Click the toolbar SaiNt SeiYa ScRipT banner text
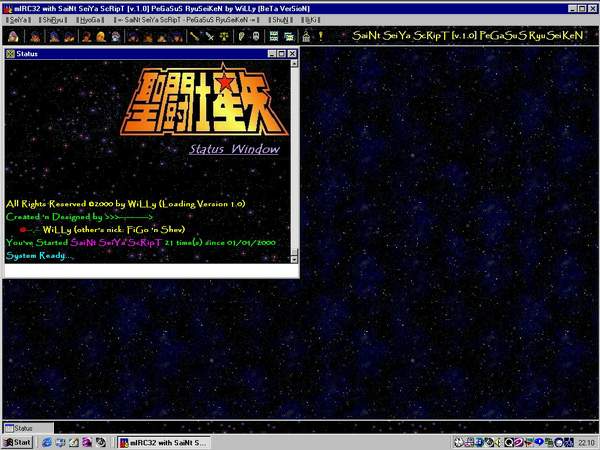Image resolution: width=600 pixels, height=450 pixels. click(x=468, y=36)
